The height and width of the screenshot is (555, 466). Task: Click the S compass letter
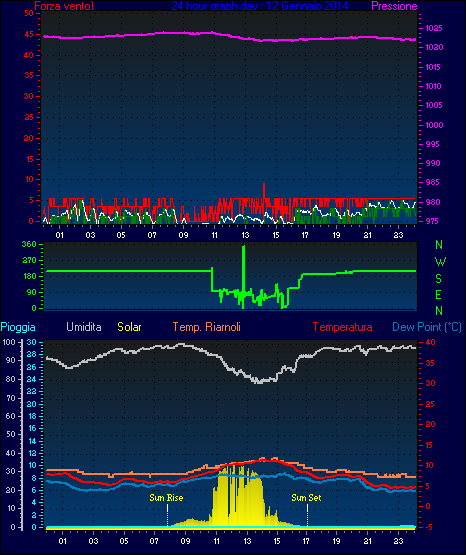click(x=438, y=279)
